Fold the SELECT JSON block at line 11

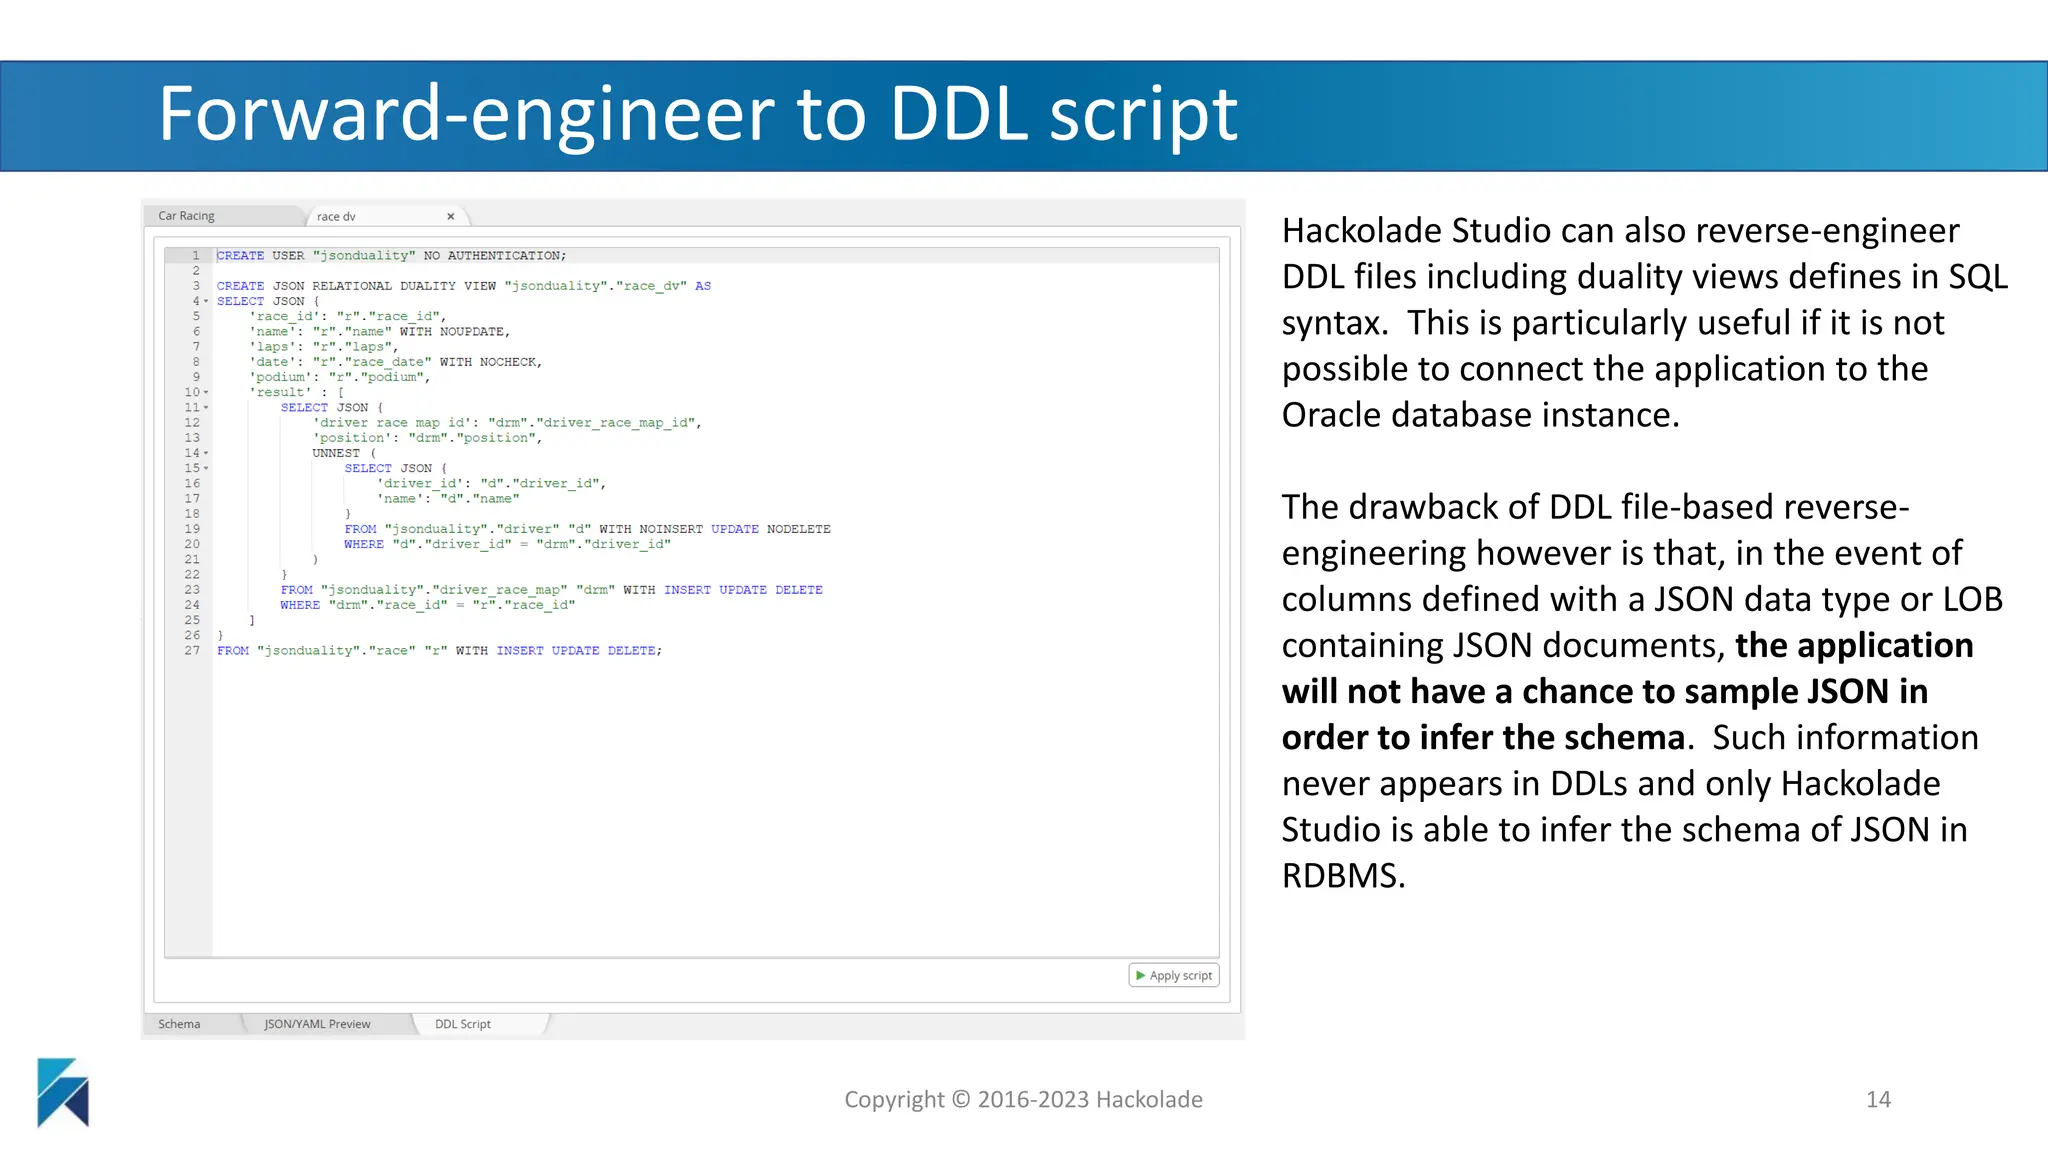point(207,408)
